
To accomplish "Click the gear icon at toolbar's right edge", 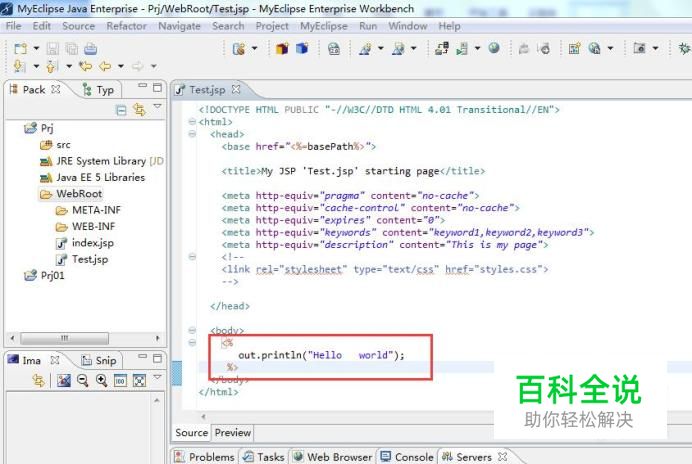I will point(684,48).
